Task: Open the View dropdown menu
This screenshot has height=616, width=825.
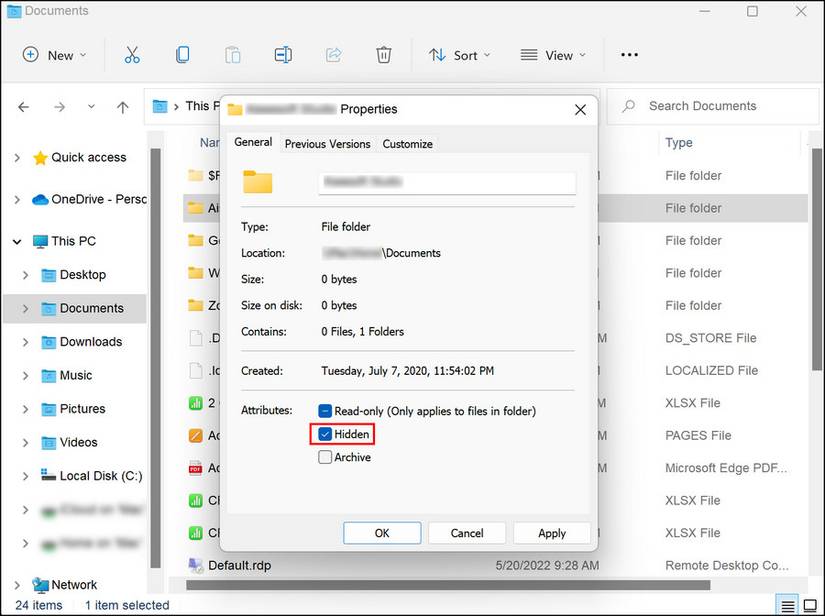Action: click(553, 55)
